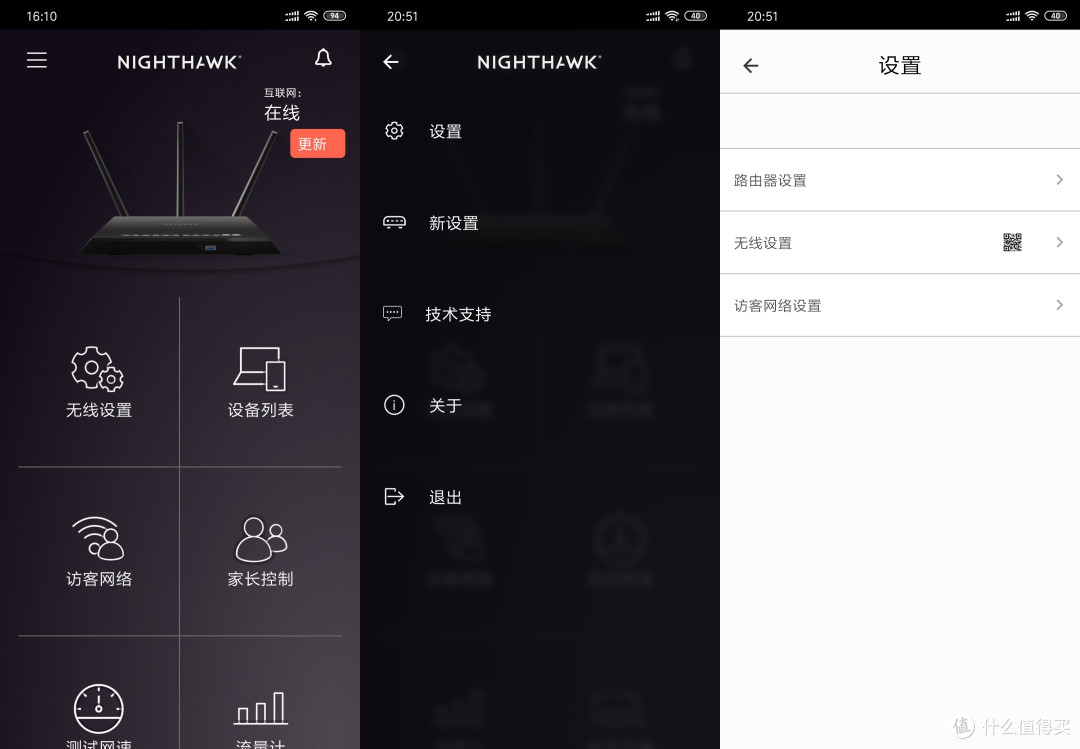This screenshot has width=1080, height=749.
Task: Tap the exit arrow icon beside 退出
Action: coord(394,496)
